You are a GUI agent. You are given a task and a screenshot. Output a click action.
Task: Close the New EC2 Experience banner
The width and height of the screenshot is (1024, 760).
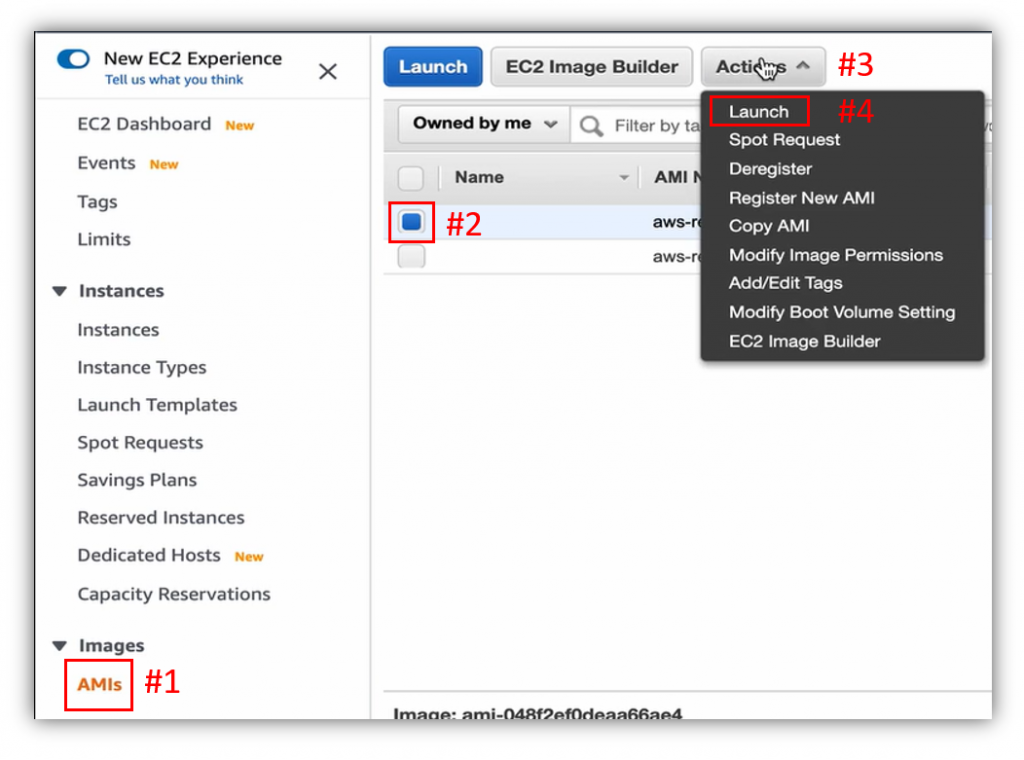(328, 71)
